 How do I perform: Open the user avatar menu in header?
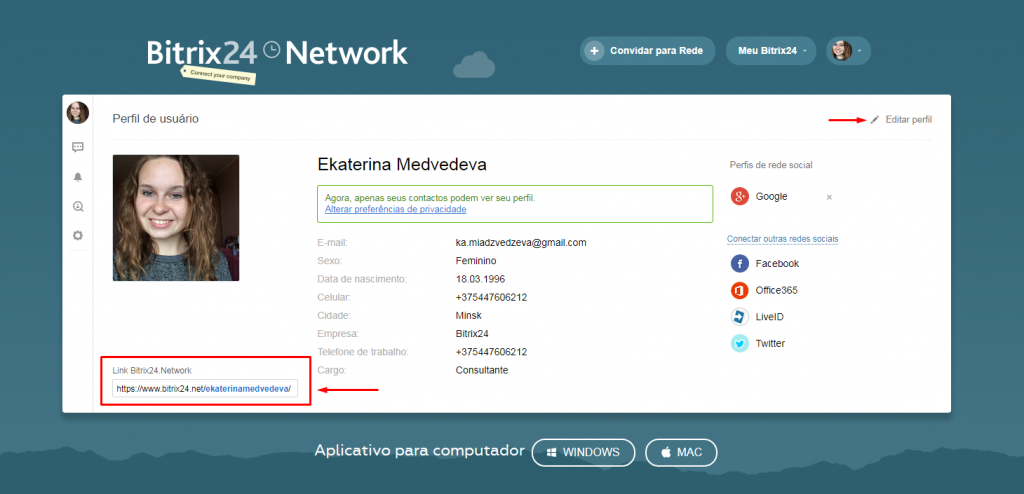tap(848, 51)
